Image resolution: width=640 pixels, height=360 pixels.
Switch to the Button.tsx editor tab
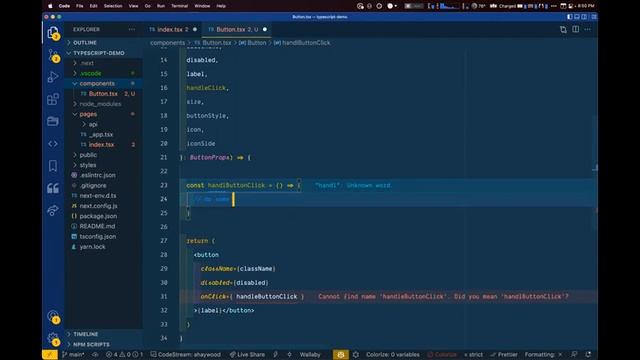[237, 29]
